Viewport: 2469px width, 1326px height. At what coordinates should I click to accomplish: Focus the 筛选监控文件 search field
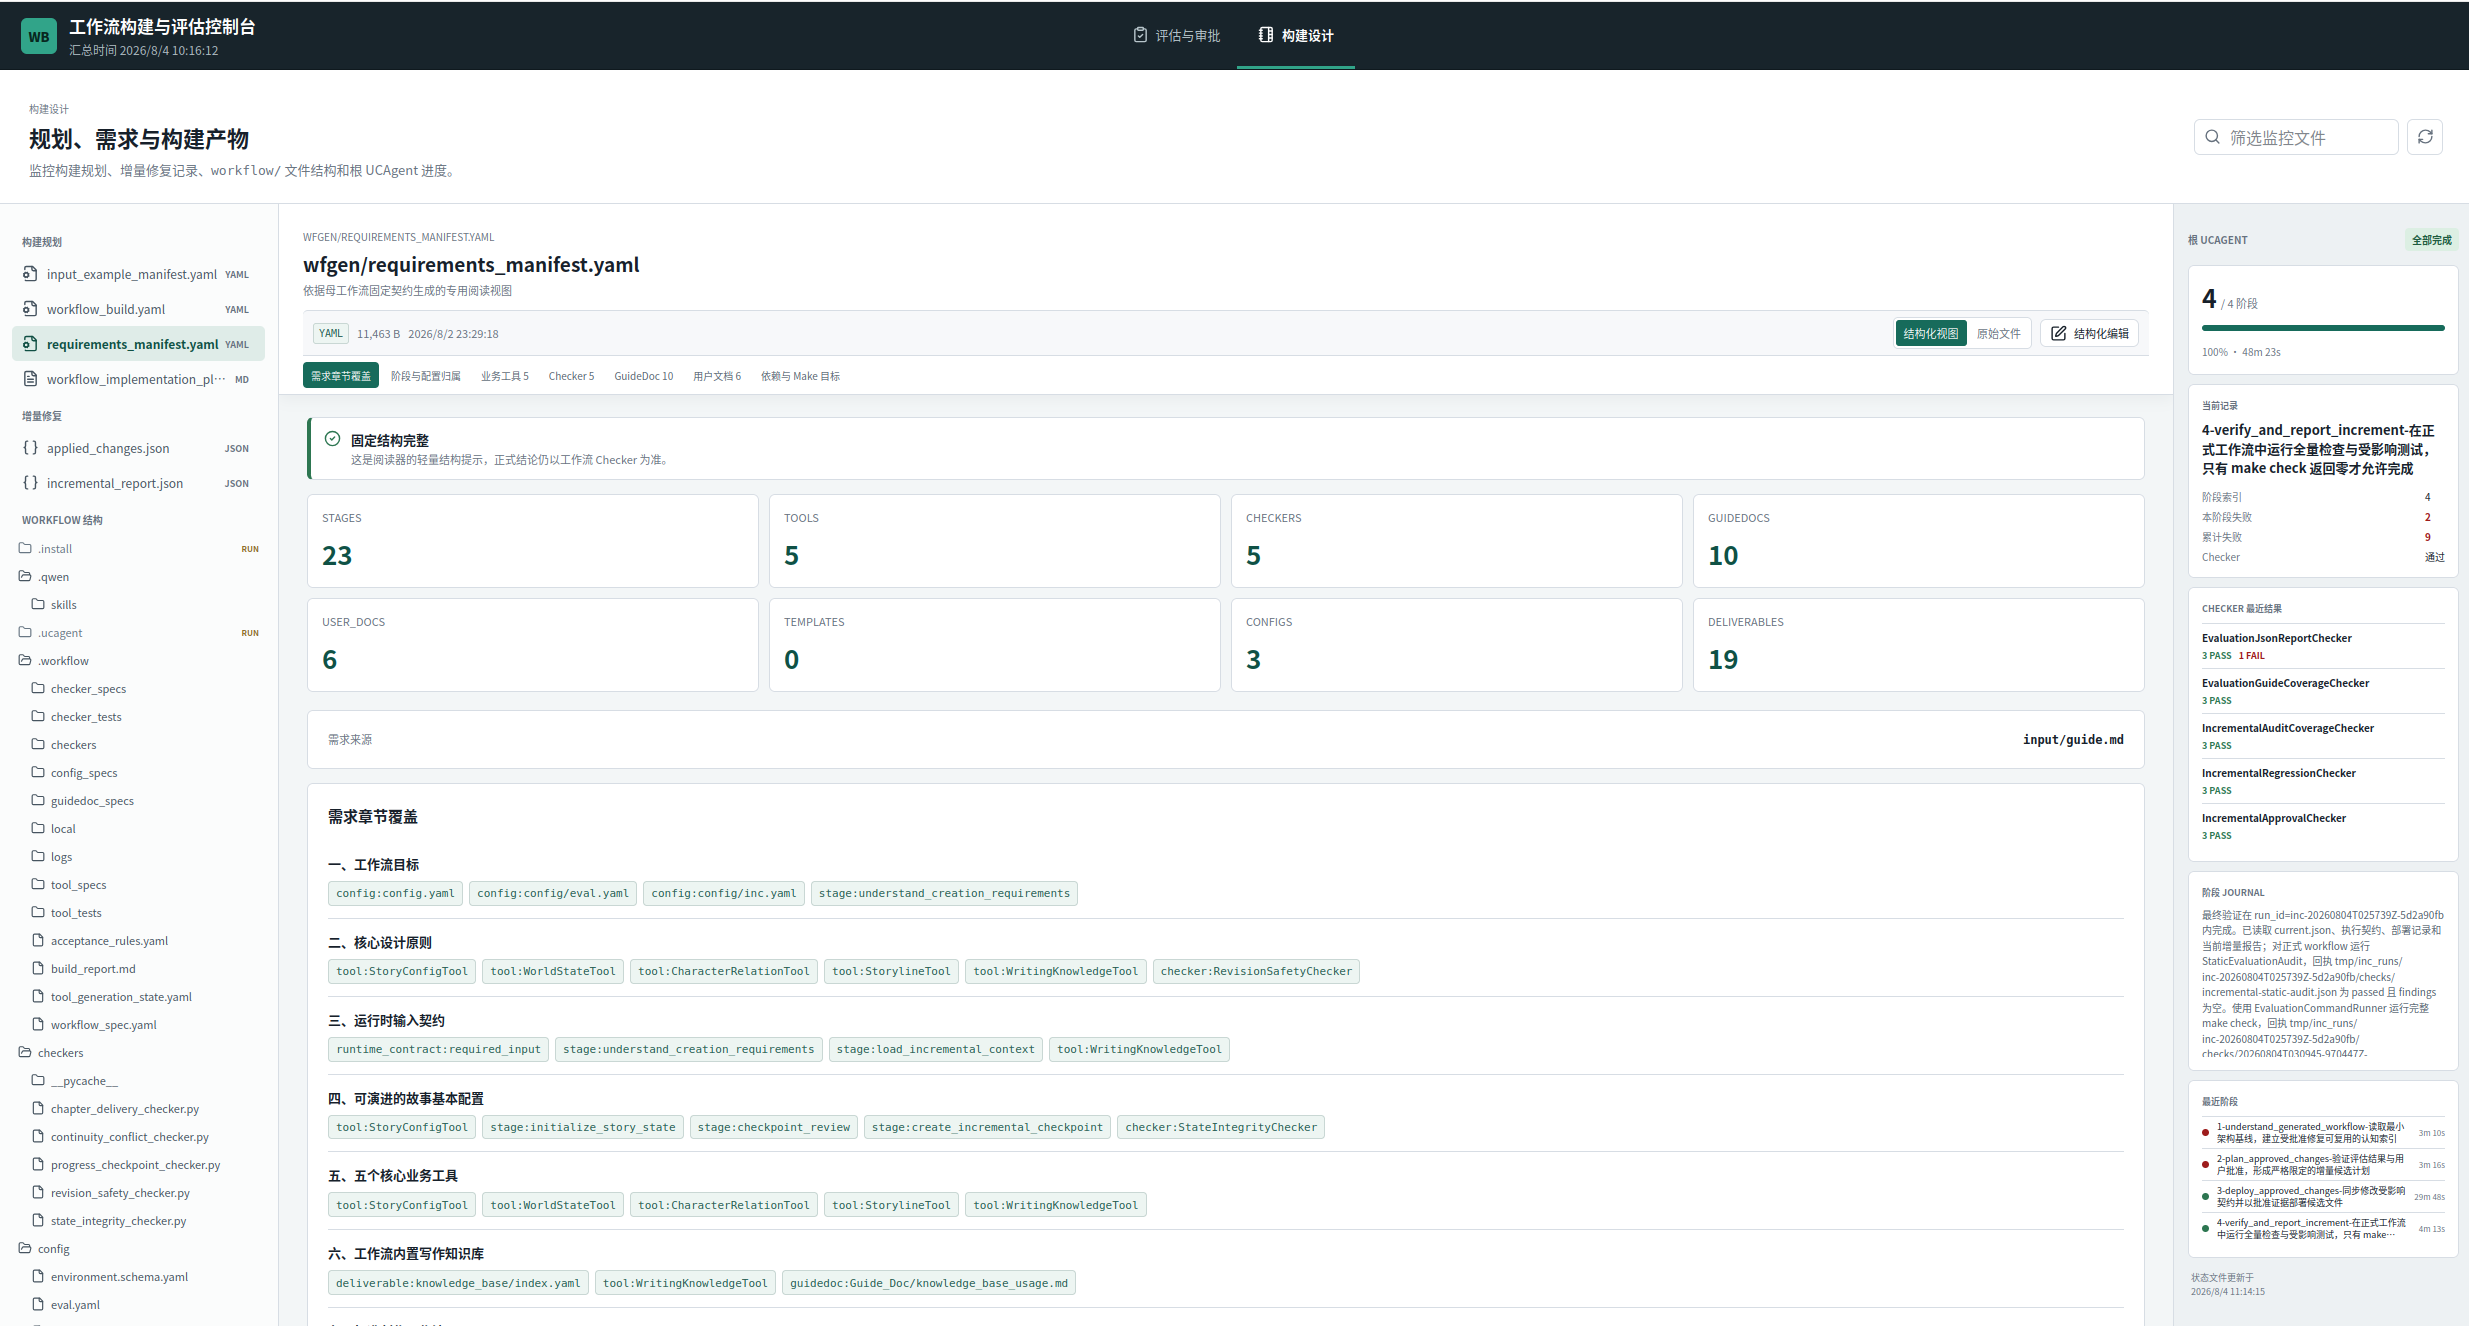[x=2296, y=137]
